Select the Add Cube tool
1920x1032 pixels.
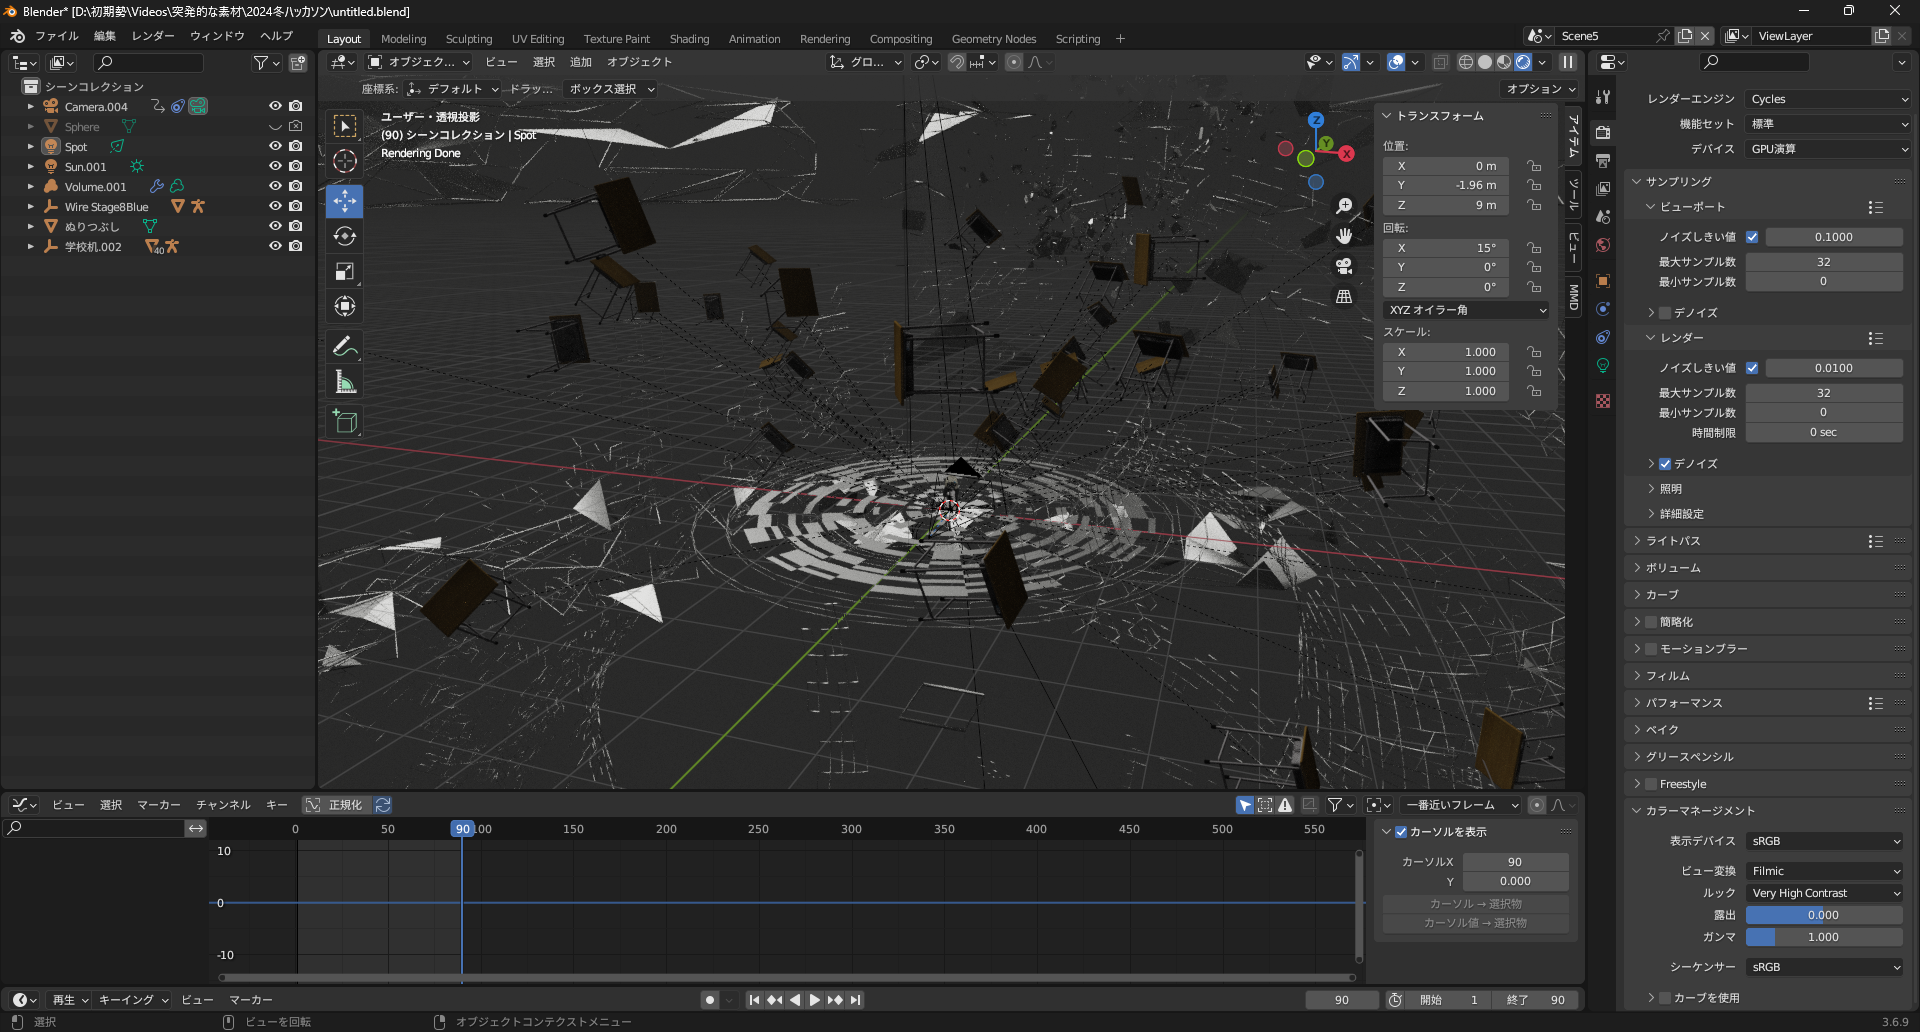(x=345, y=421)
